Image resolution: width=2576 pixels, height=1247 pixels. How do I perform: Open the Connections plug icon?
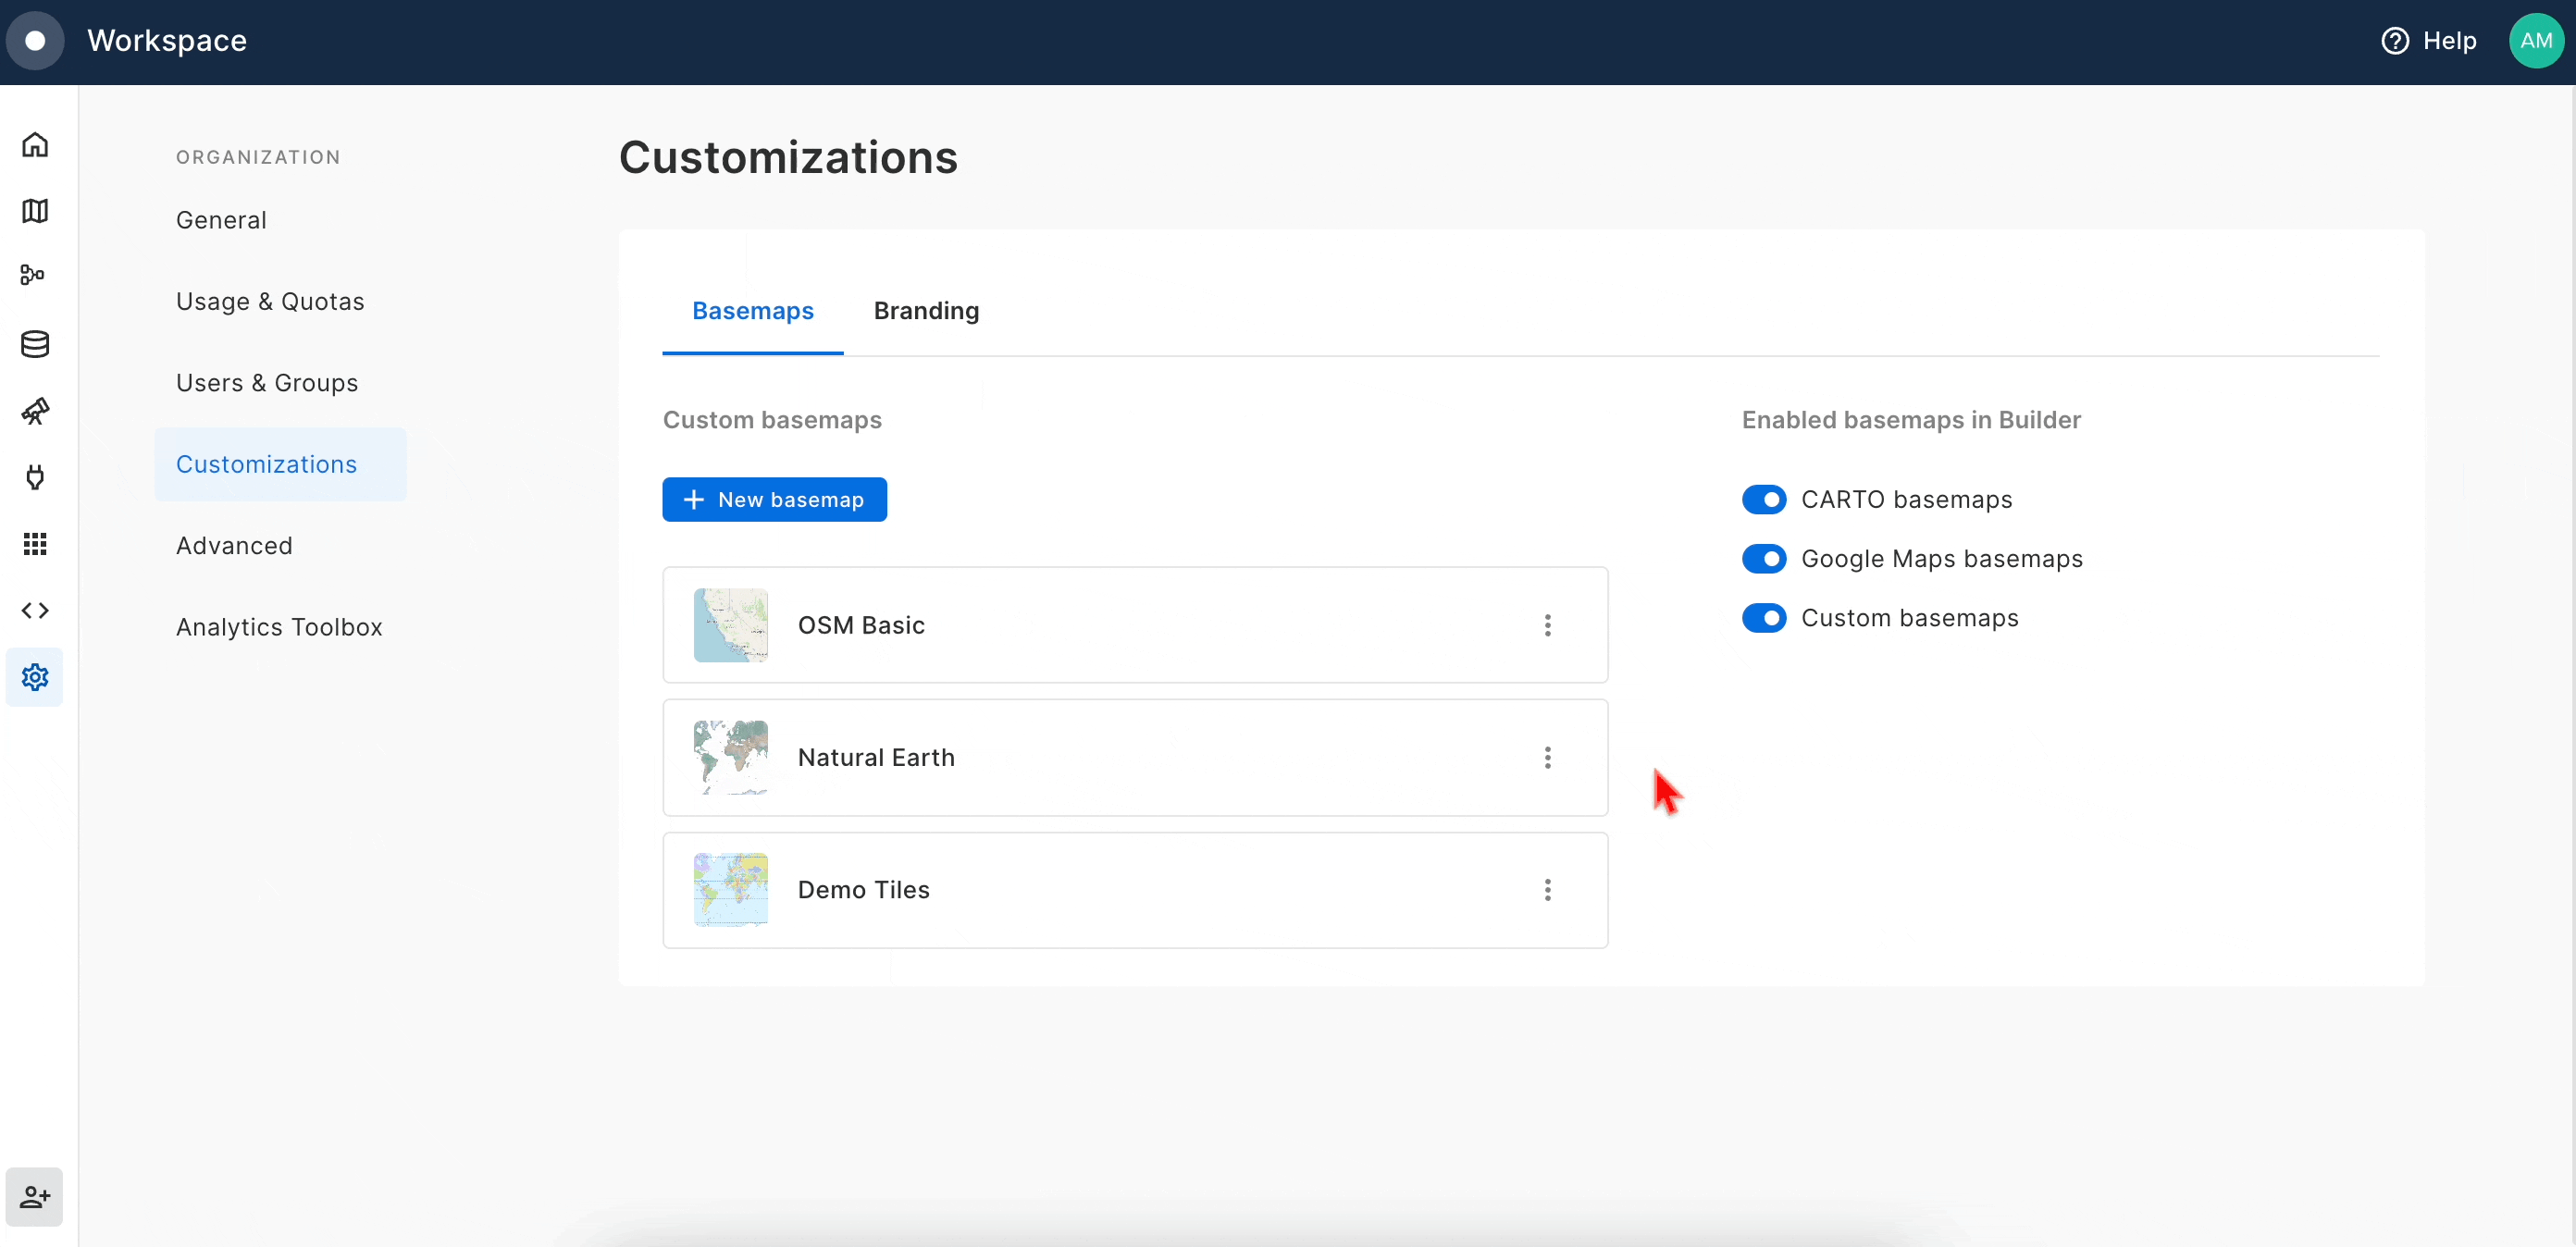pyautogui.click(x=35, y=478)
